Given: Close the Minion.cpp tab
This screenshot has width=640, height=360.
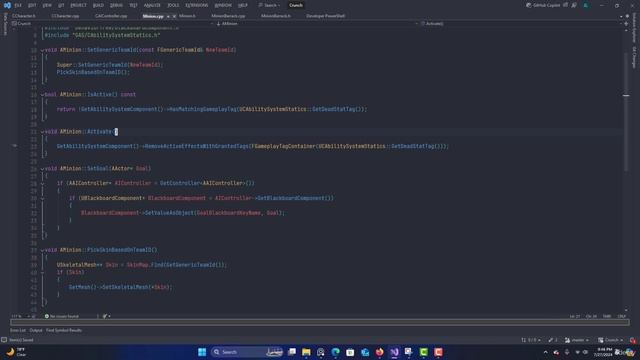Looking at the screenshot, I should coord(174,16).
